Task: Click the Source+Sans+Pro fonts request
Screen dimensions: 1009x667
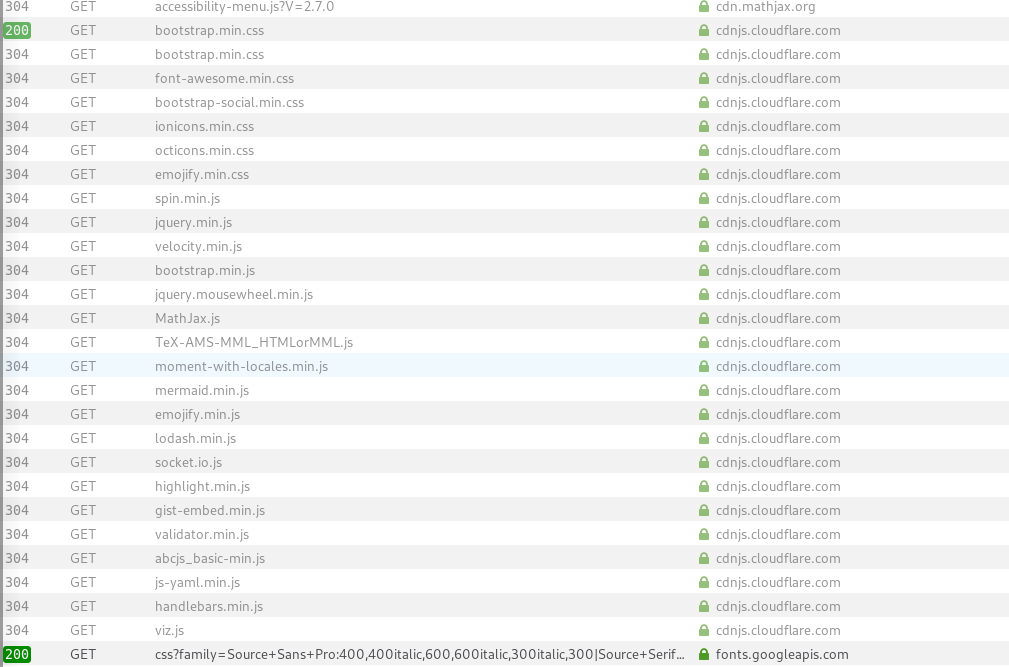Action: (x=420, y=654)
